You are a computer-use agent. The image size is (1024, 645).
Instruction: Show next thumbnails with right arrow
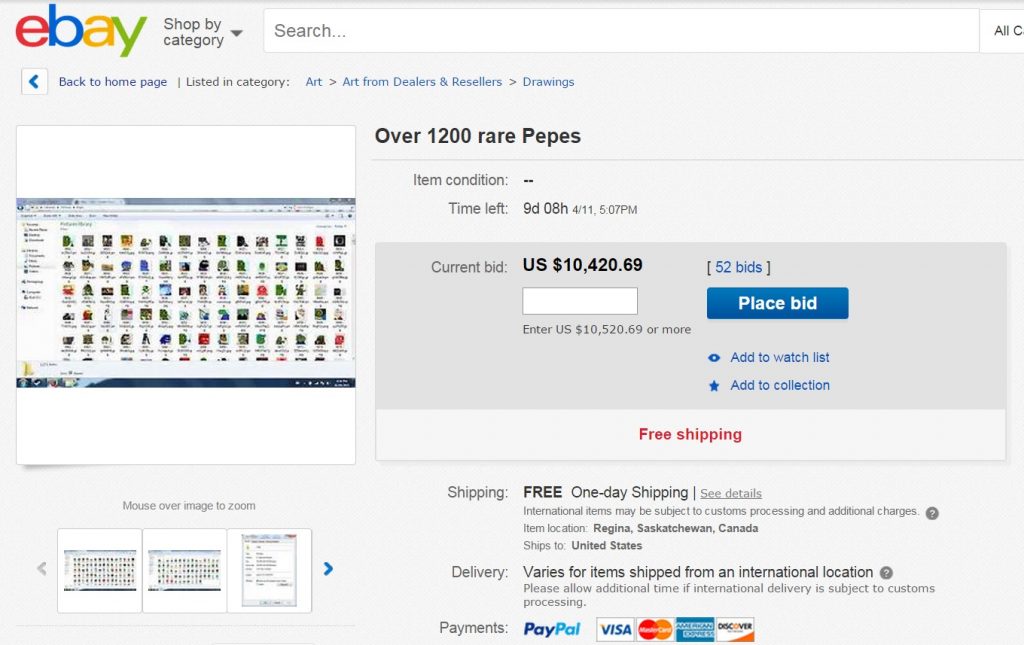(328, 569)
